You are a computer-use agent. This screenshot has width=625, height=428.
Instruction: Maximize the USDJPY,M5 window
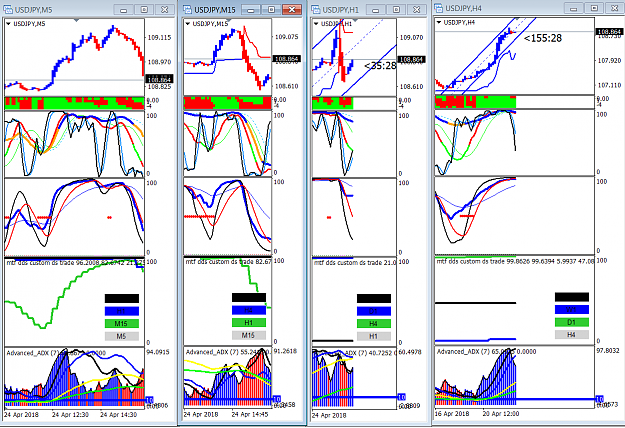tap(144, 10)
